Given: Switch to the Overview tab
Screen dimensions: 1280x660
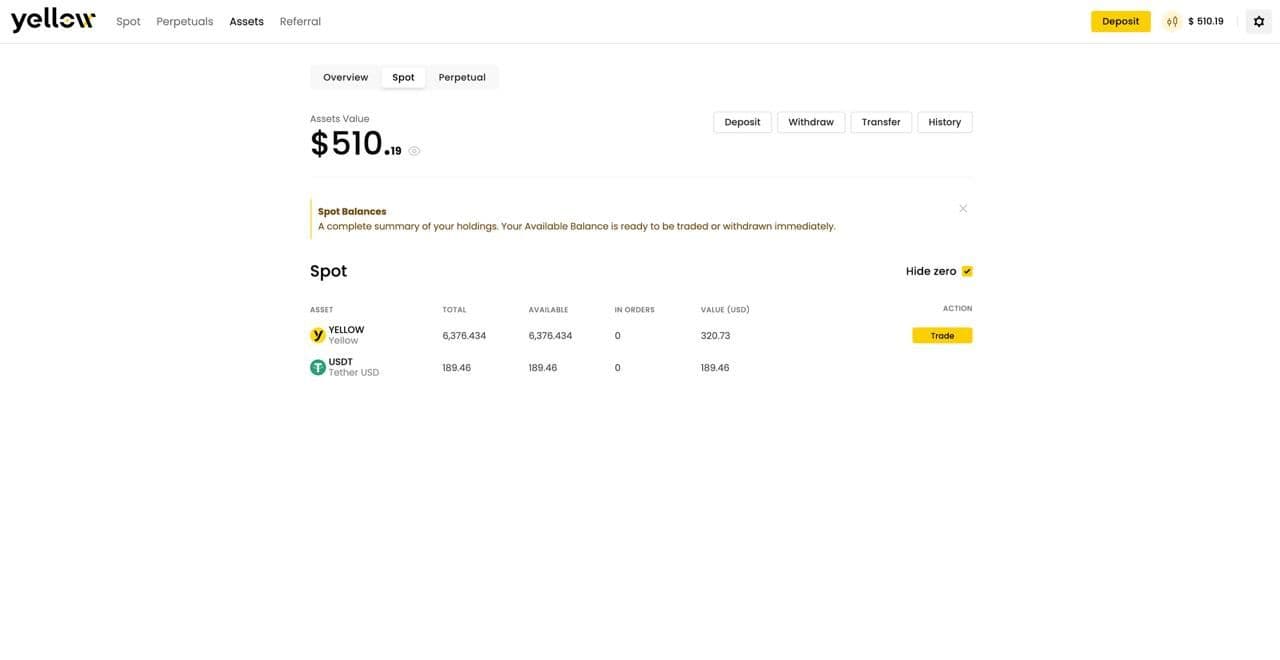Looking at the screenshot, I should (x=346, y=77).
